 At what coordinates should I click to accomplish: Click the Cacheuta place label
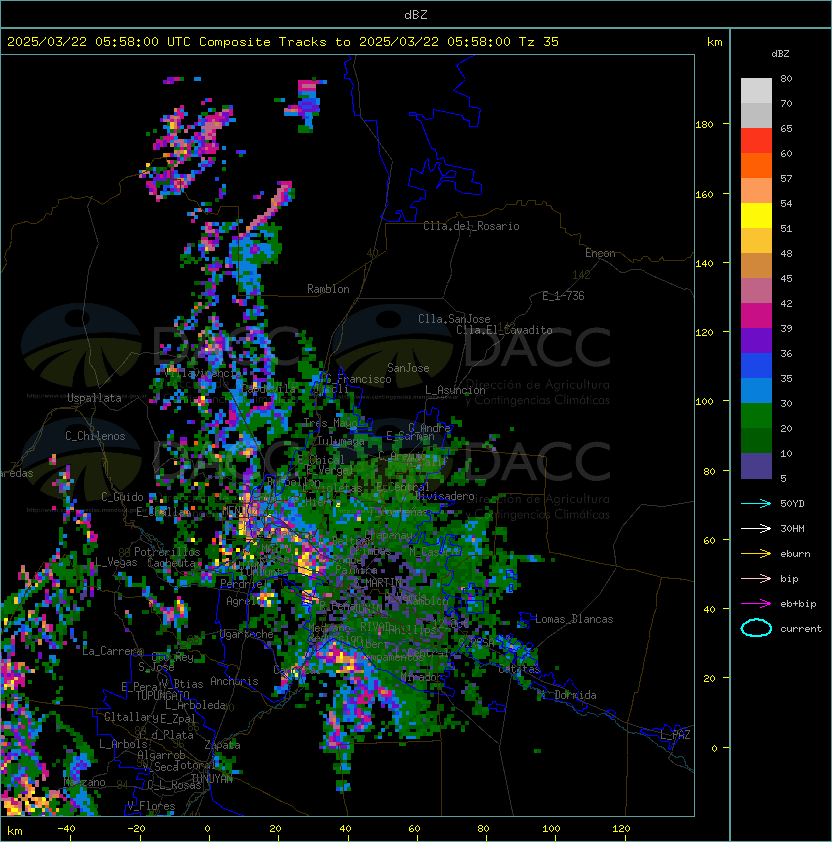[x=172, y=563]
